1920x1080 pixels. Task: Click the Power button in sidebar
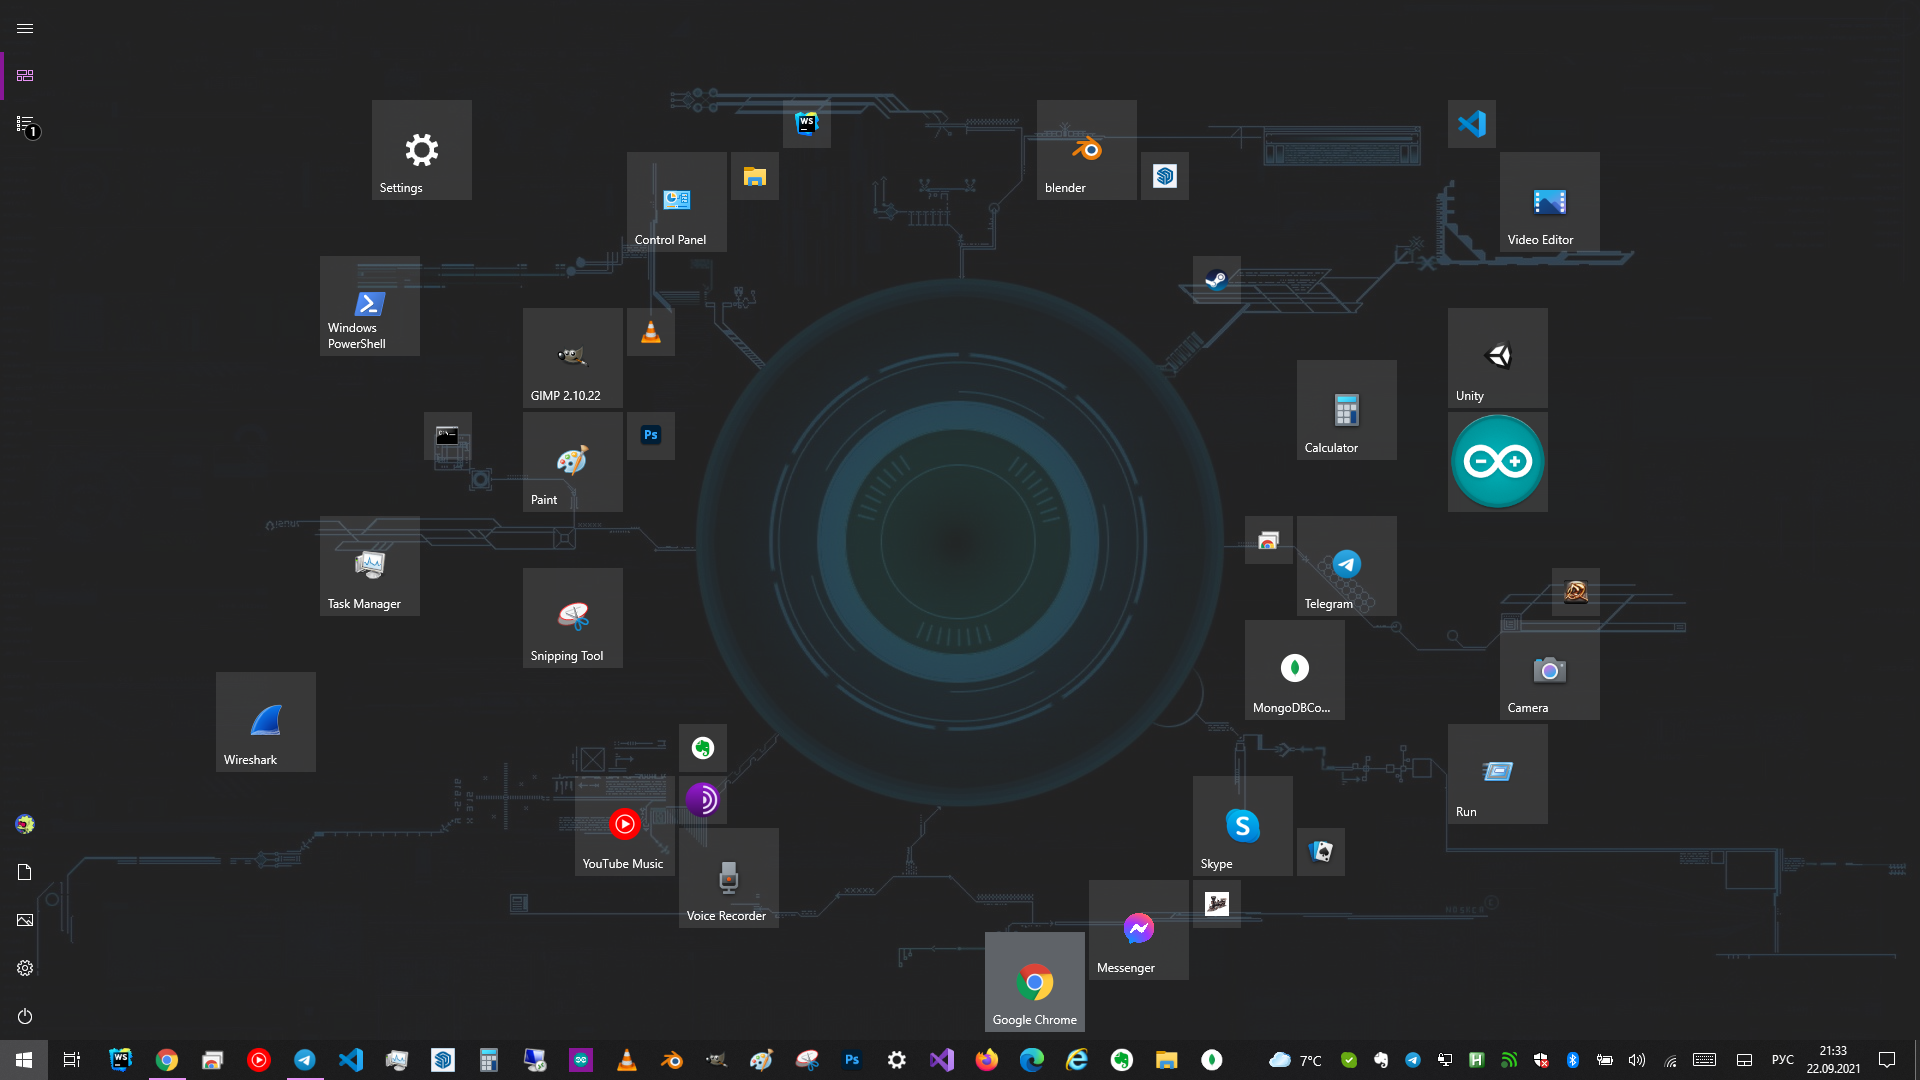tap(25, 1016)
